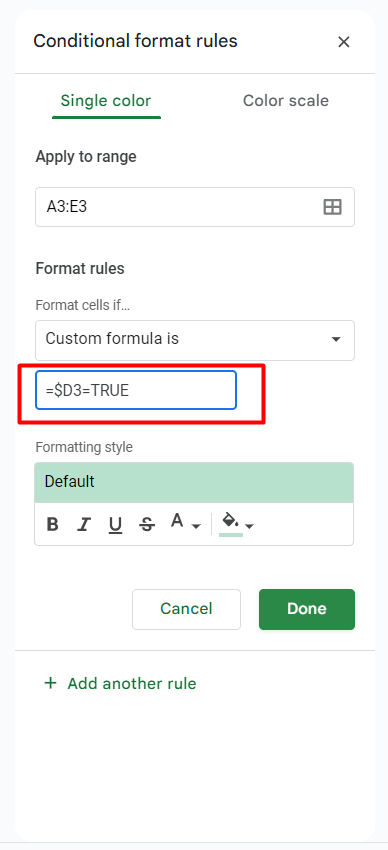This screenshot has width=388, height=850.
Task: Click the green Done button
Action: (307, 609)
